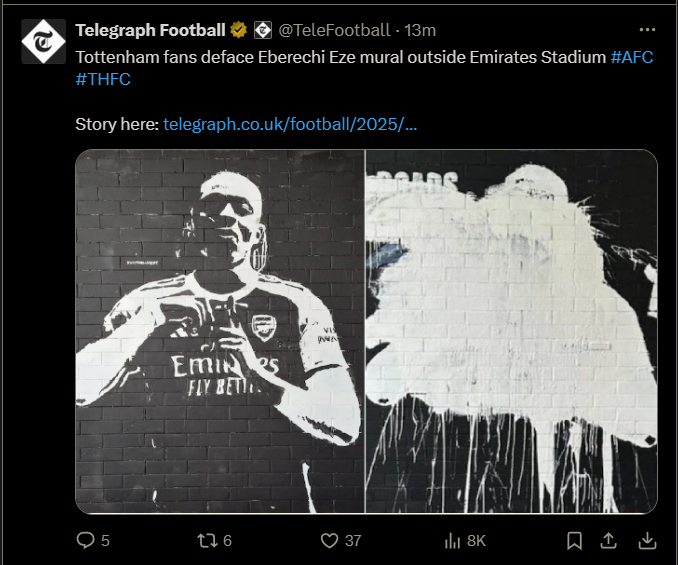This screenshot has width=678, height=565.
Task: Open the view analytics bar chart icon
Action: (452, 541)
